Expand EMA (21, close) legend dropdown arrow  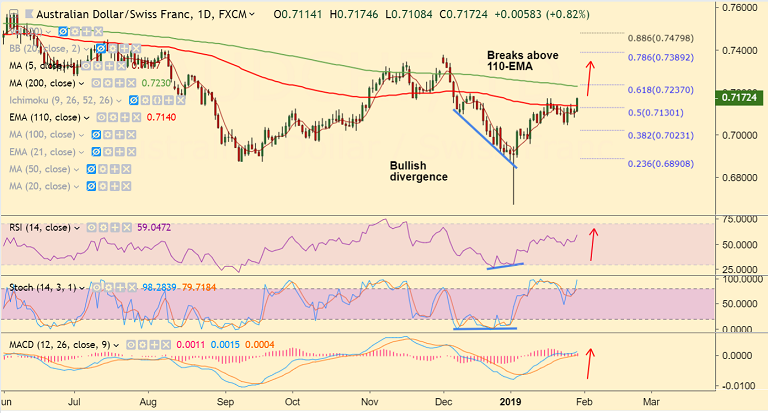pyautogui.click(x=81, y=152)
